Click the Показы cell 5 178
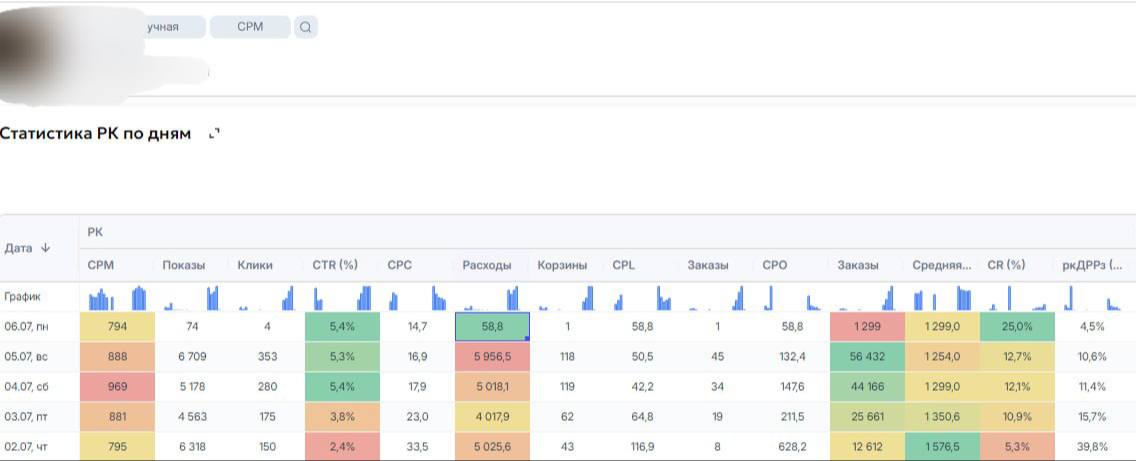Image resolution: width=1136 pixels, height=461 pixels. click(192, 387)
